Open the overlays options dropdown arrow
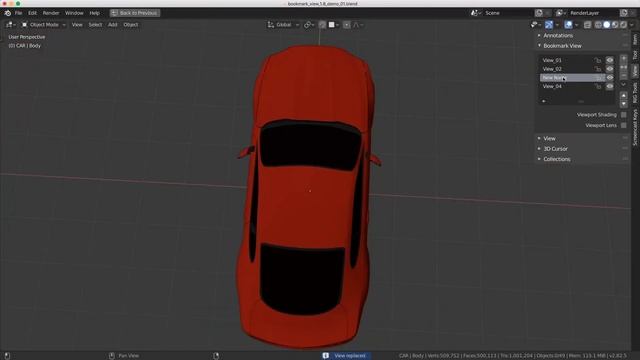640x360 pixels. 576,25
